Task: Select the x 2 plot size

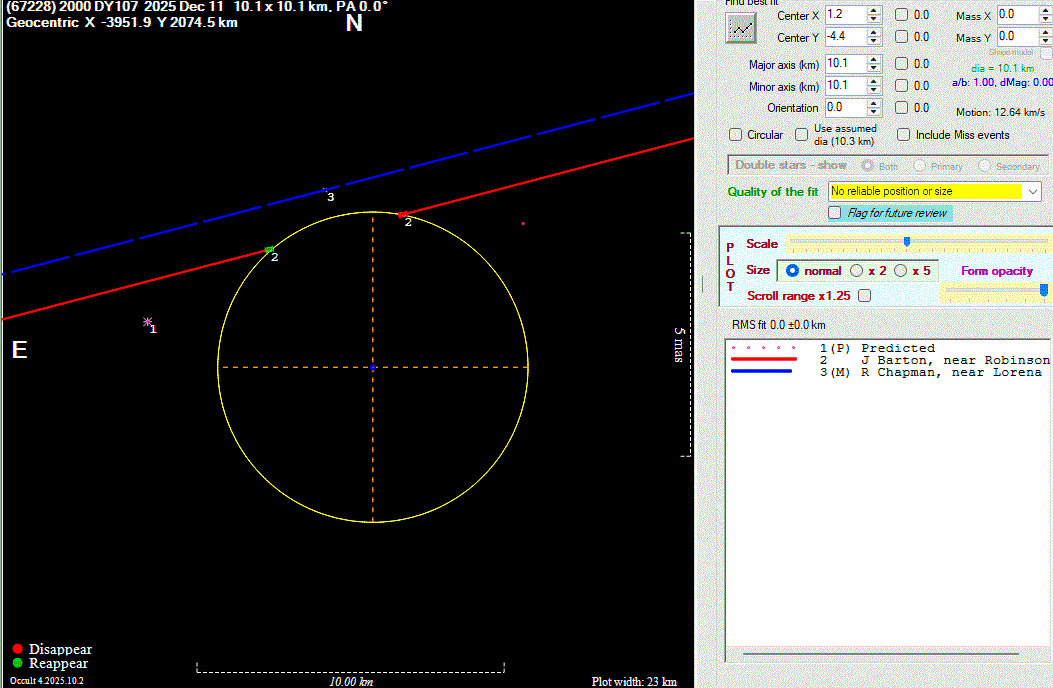Action: tap(857, 271)
